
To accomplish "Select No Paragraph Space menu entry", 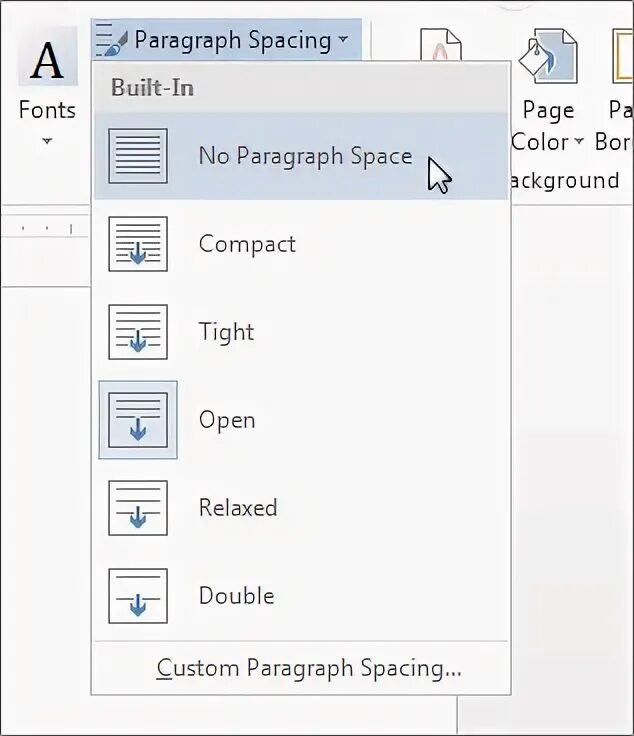I will 301,156.
